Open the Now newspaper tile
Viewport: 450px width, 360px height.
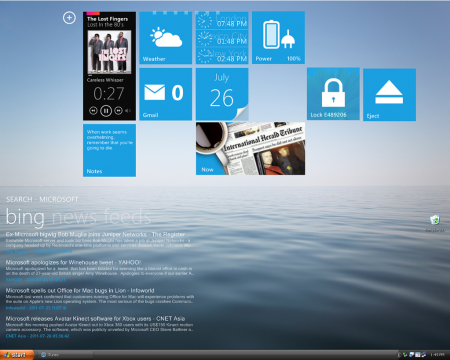click(x=250, y=149)
